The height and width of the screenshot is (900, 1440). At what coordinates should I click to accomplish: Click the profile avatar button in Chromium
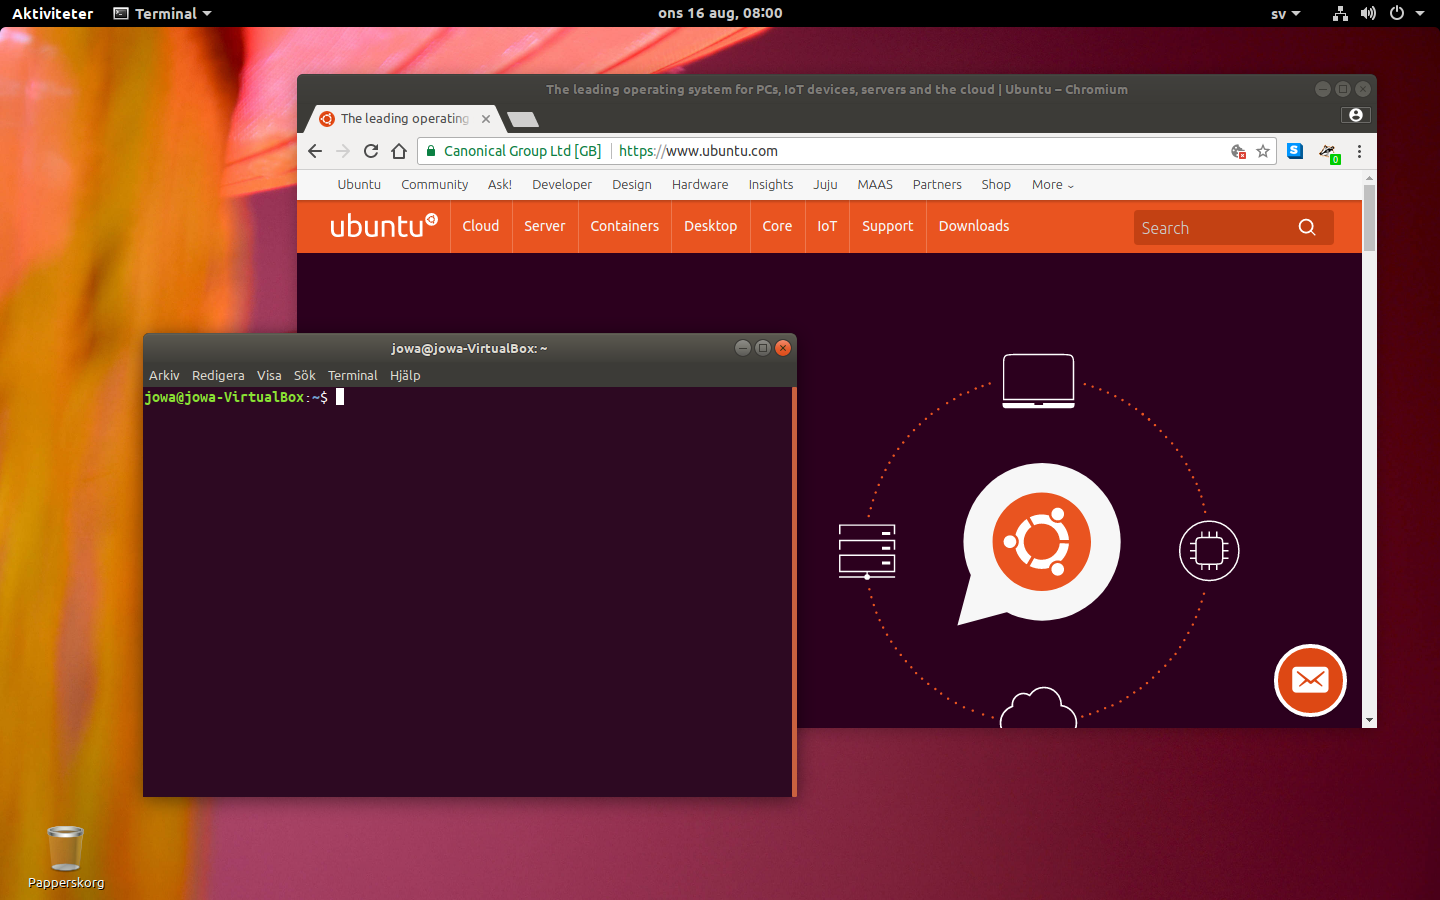click(x=1355, y=115)
